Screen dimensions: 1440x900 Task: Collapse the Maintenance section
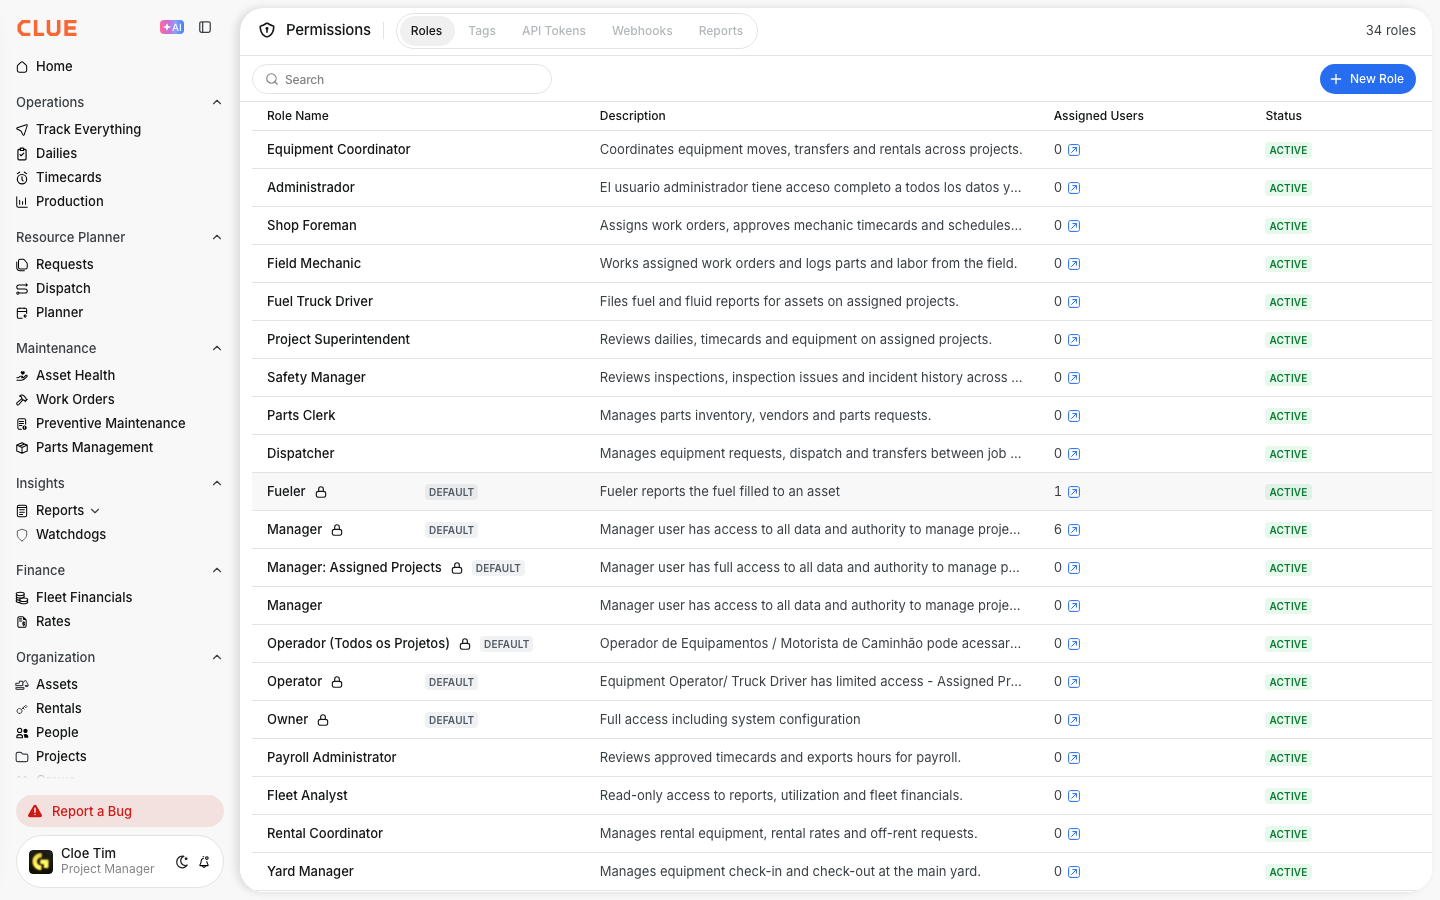[217, 348]
